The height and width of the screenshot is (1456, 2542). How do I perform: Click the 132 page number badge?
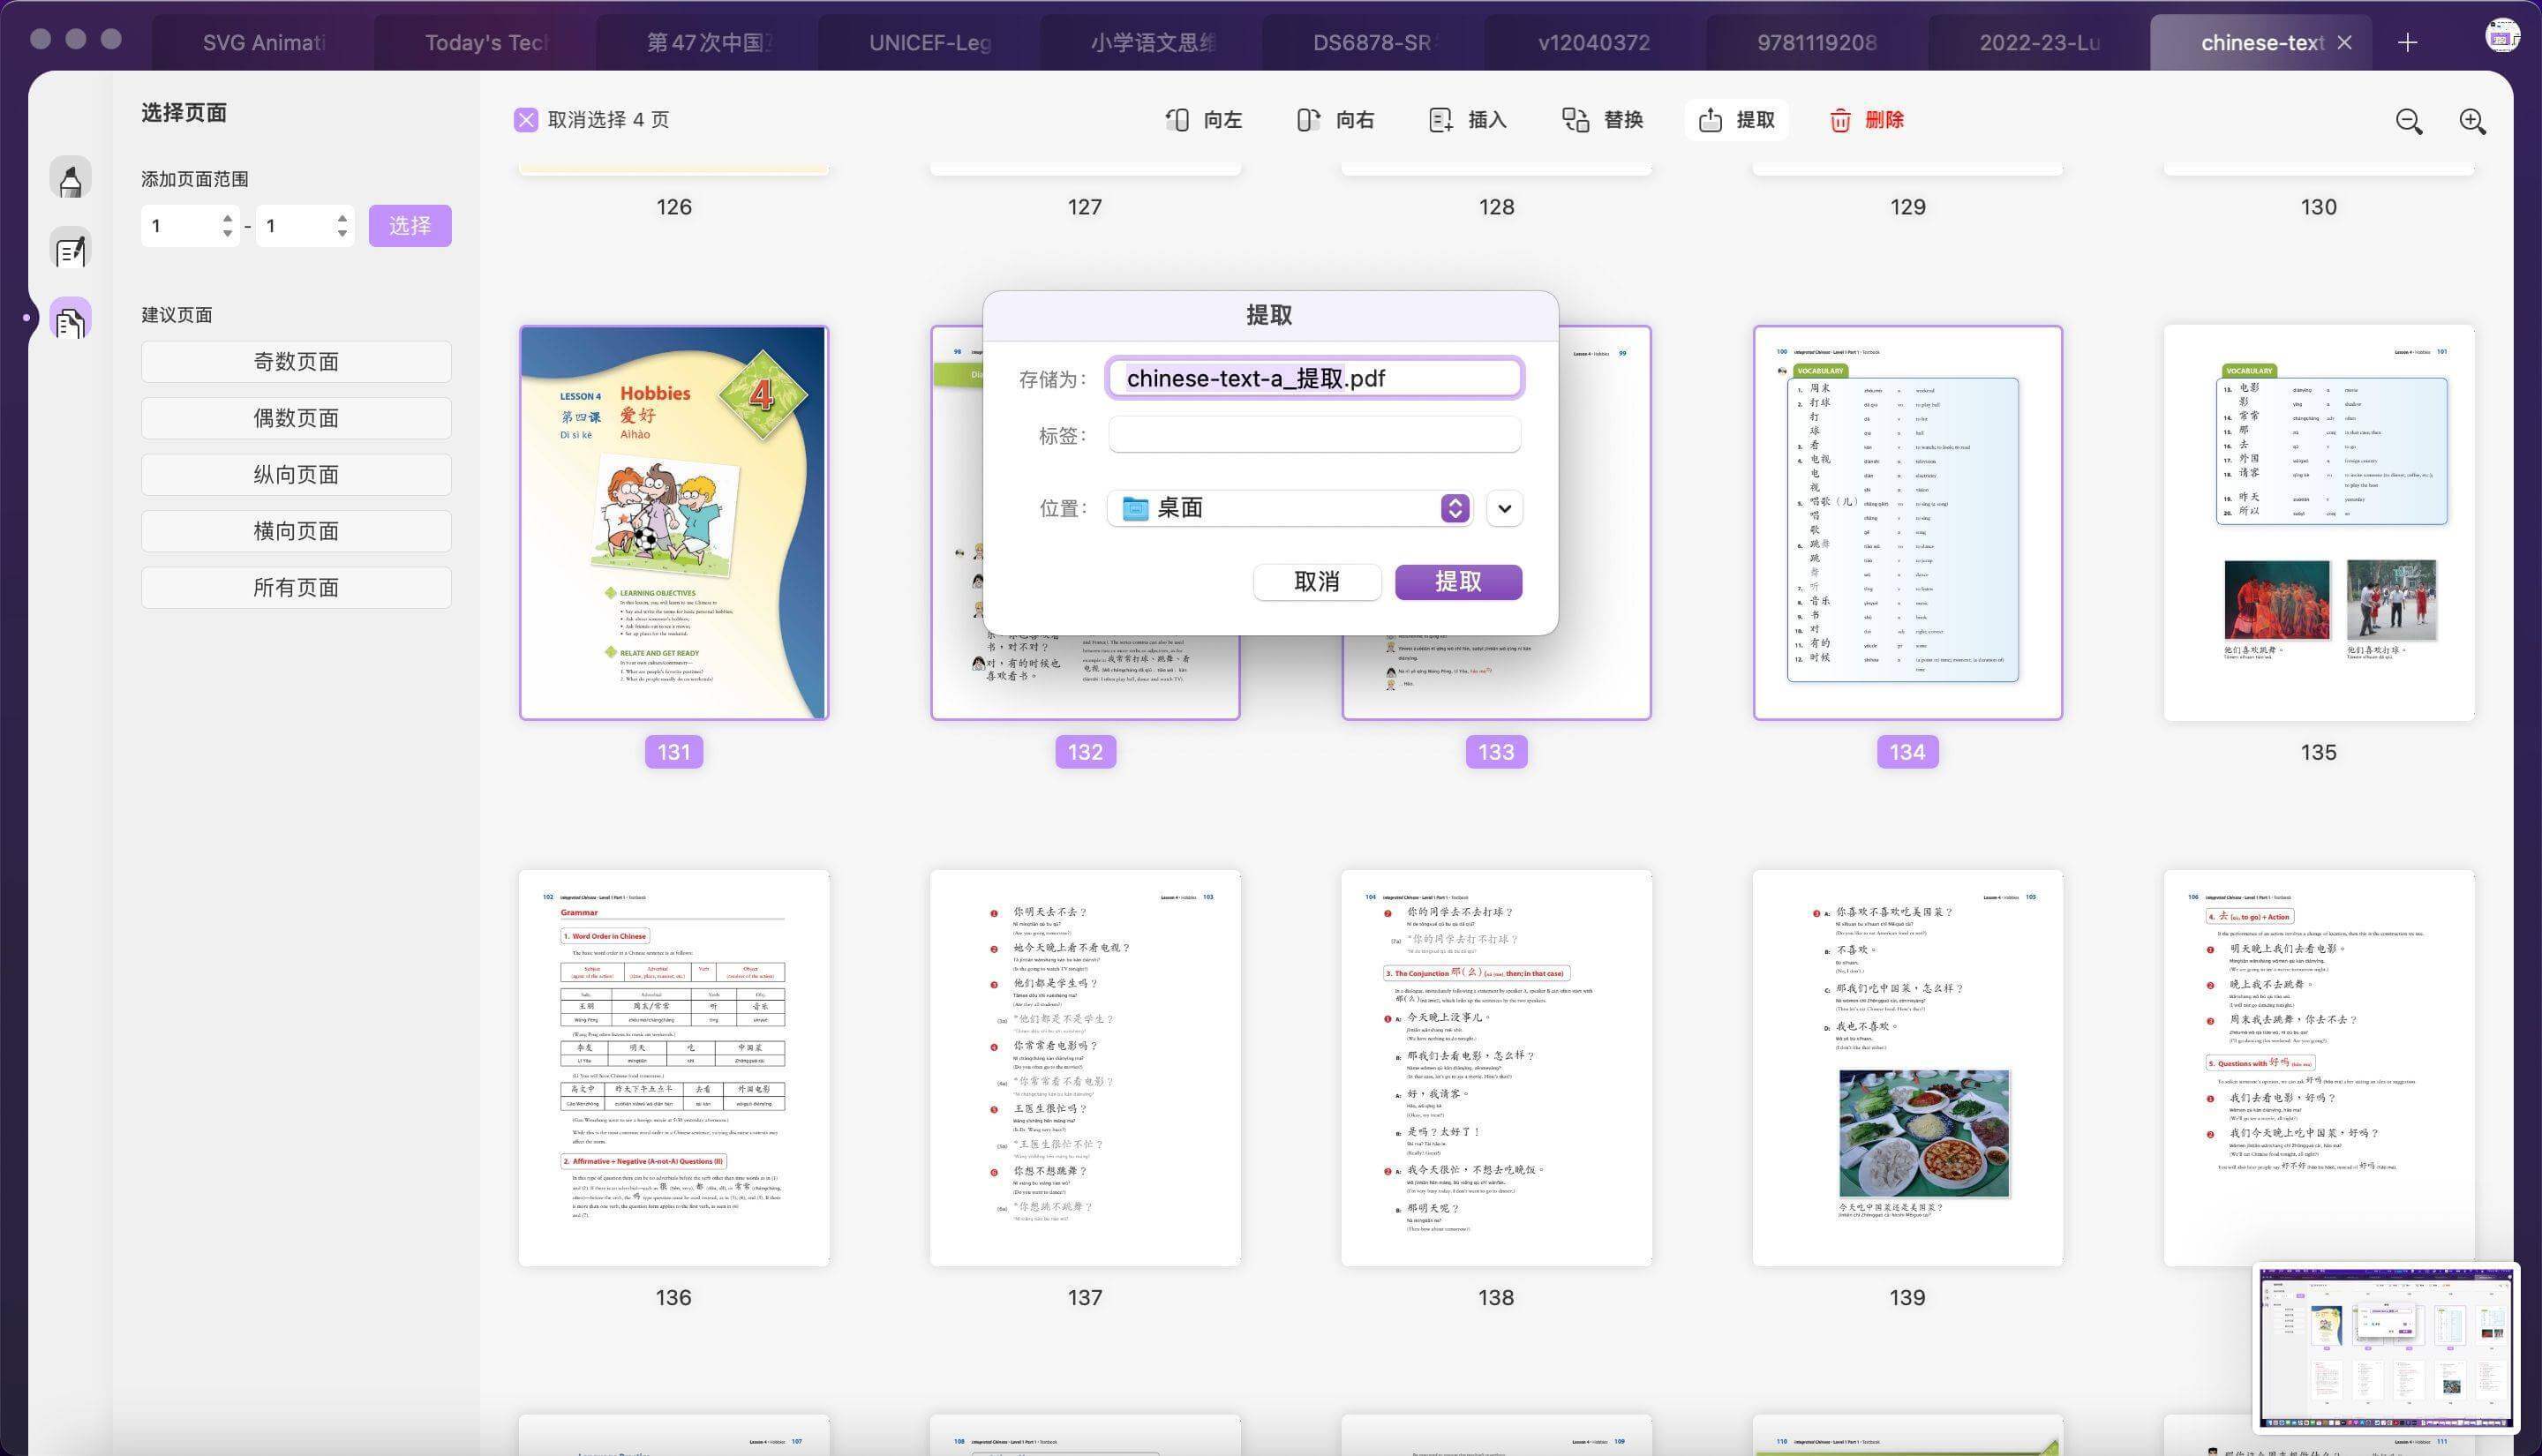pyautogui.click(x=1085, y=752)
